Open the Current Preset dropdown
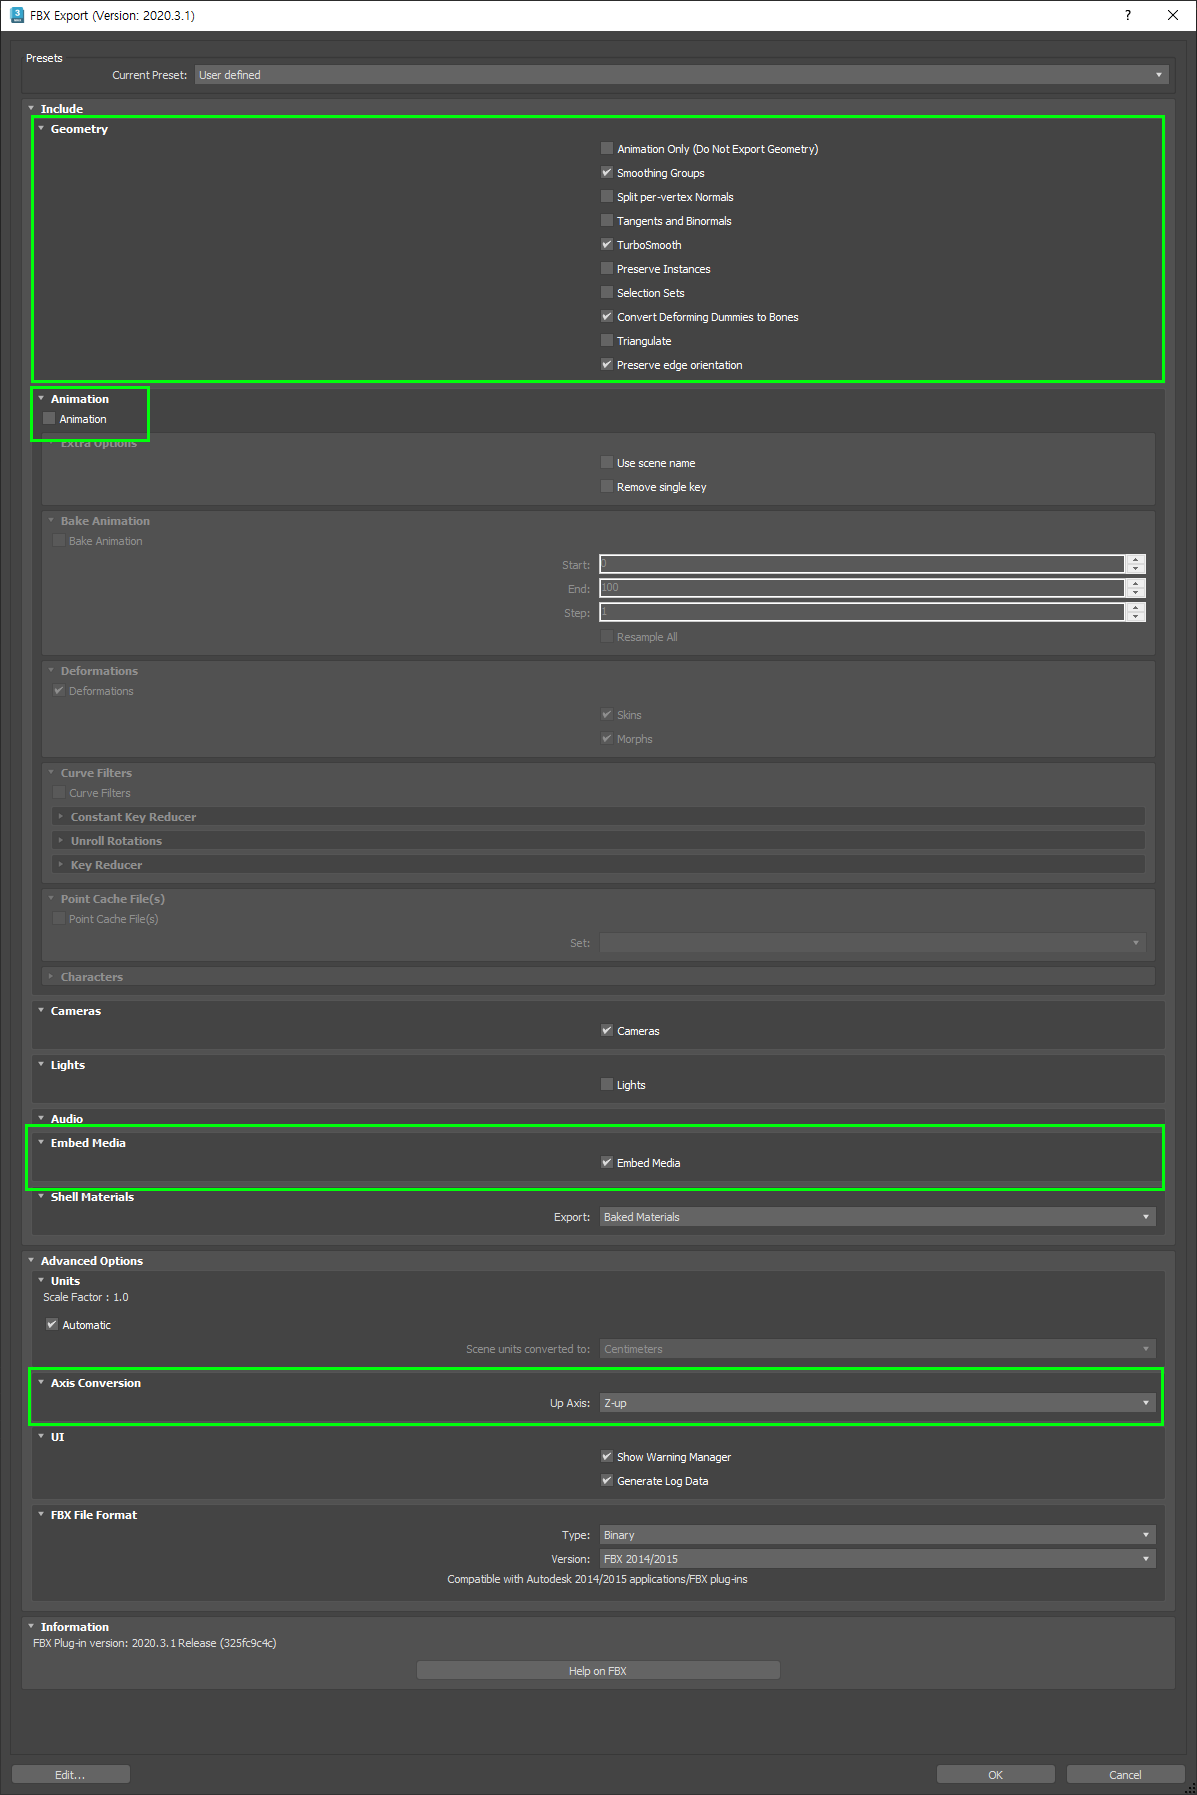 tap(681, 75)
